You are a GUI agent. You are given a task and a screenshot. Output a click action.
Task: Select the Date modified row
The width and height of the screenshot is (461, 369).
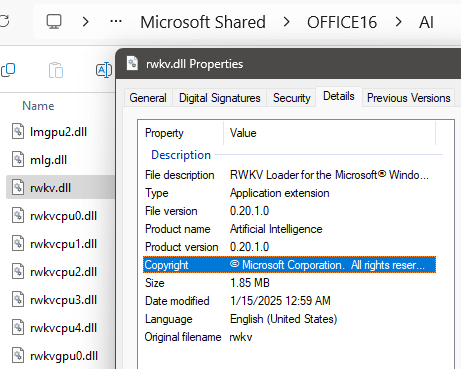pos(289,301)
